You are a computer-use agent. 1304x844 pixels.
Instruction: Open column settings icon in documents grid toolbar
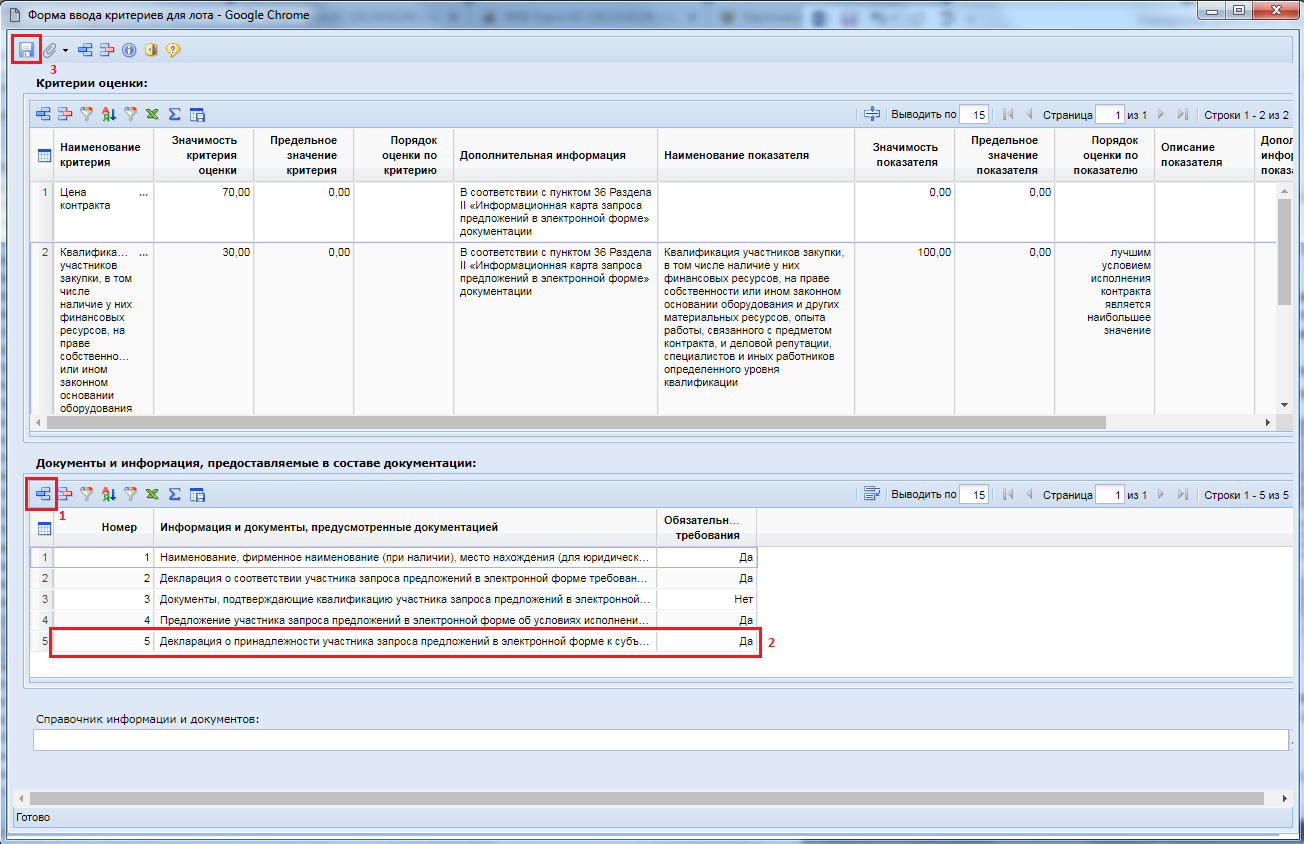[x=197, y=493]
